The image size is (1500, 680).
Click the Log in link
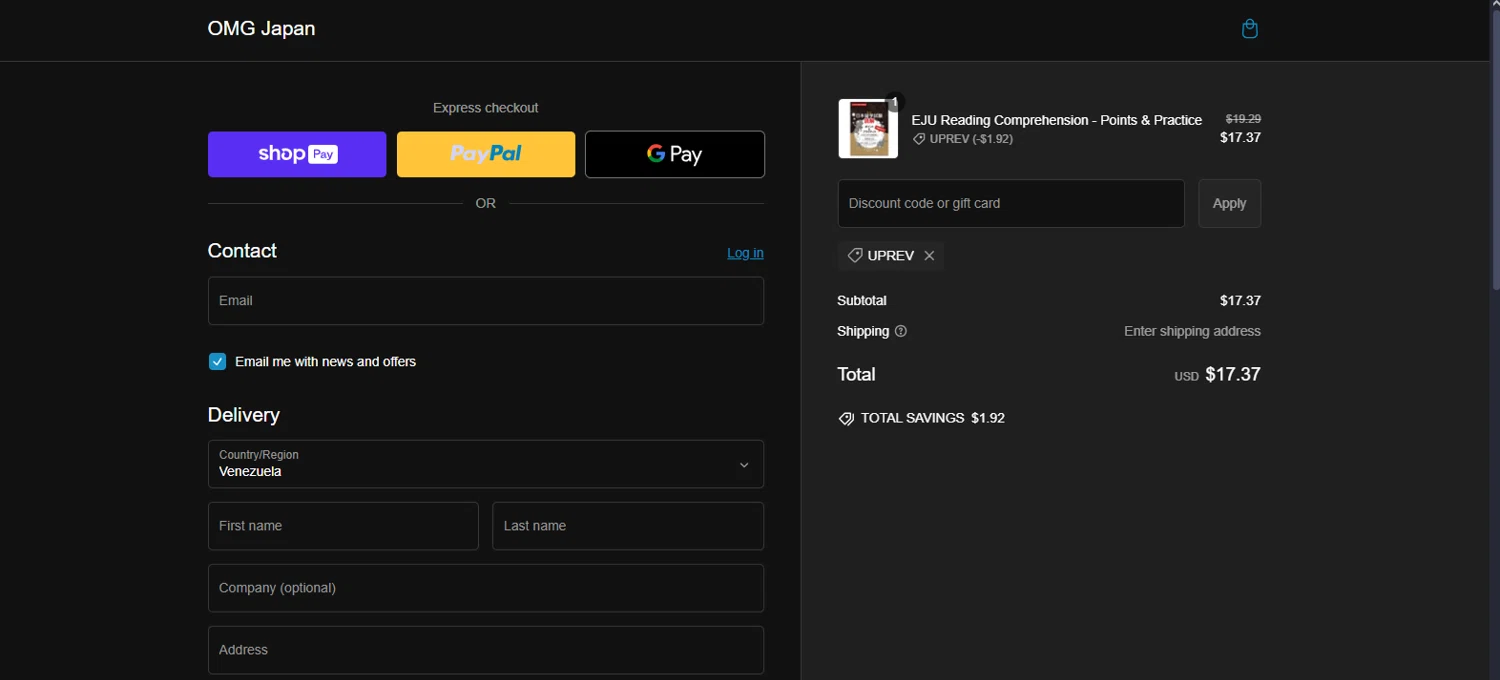(745, 253)
